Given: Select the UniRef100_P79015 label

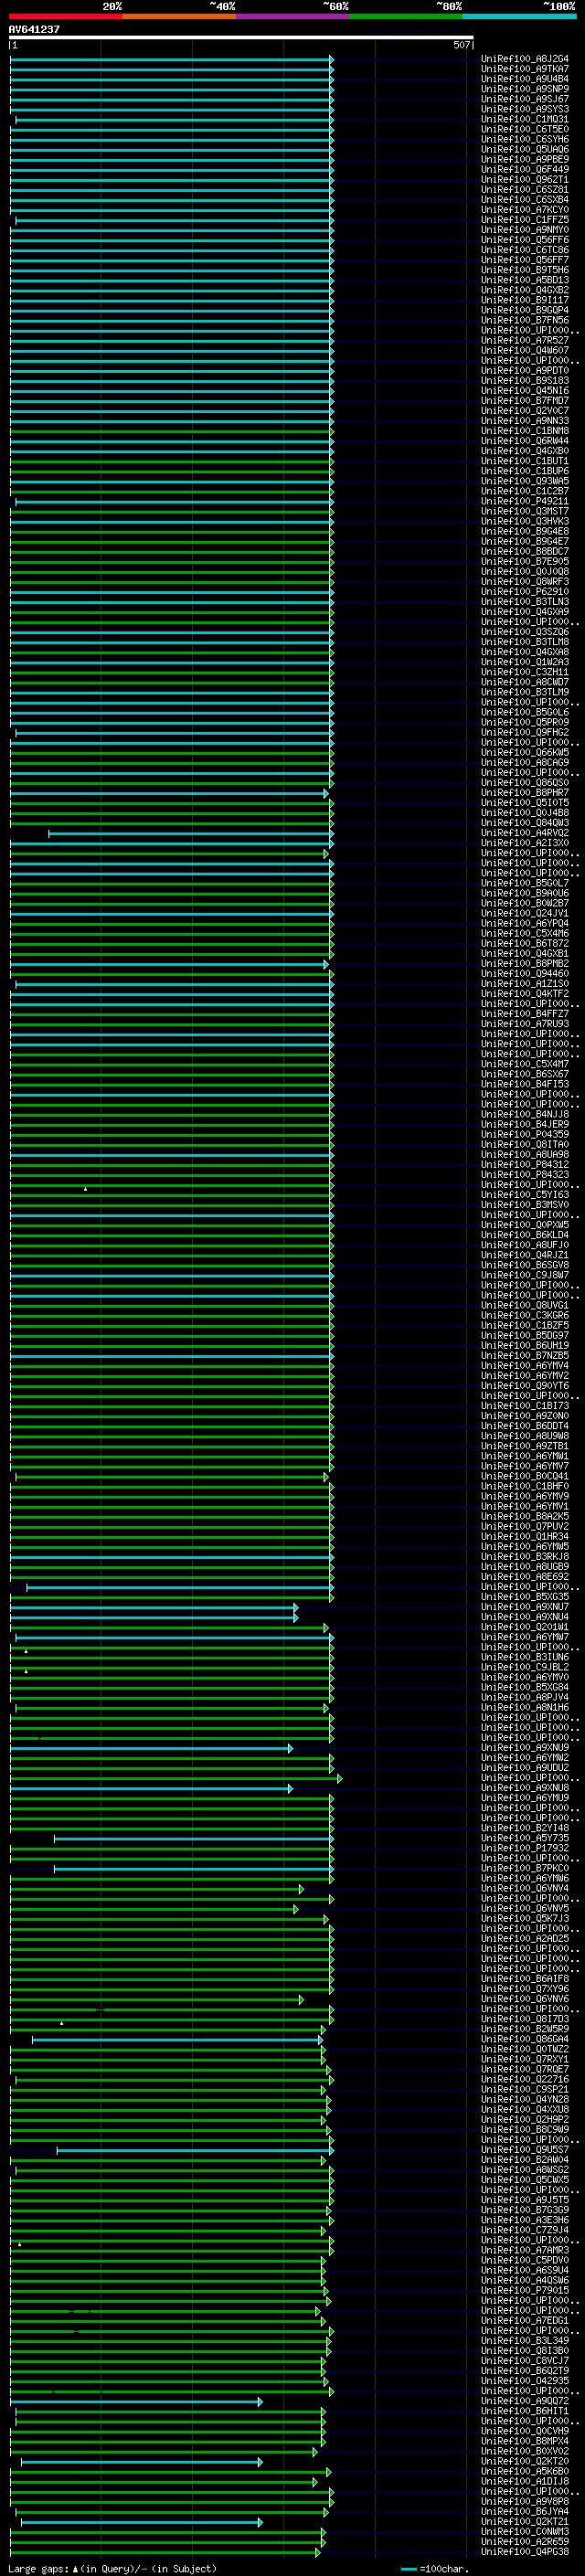Looking at the screenshot, I should (x=525, y=2290).
